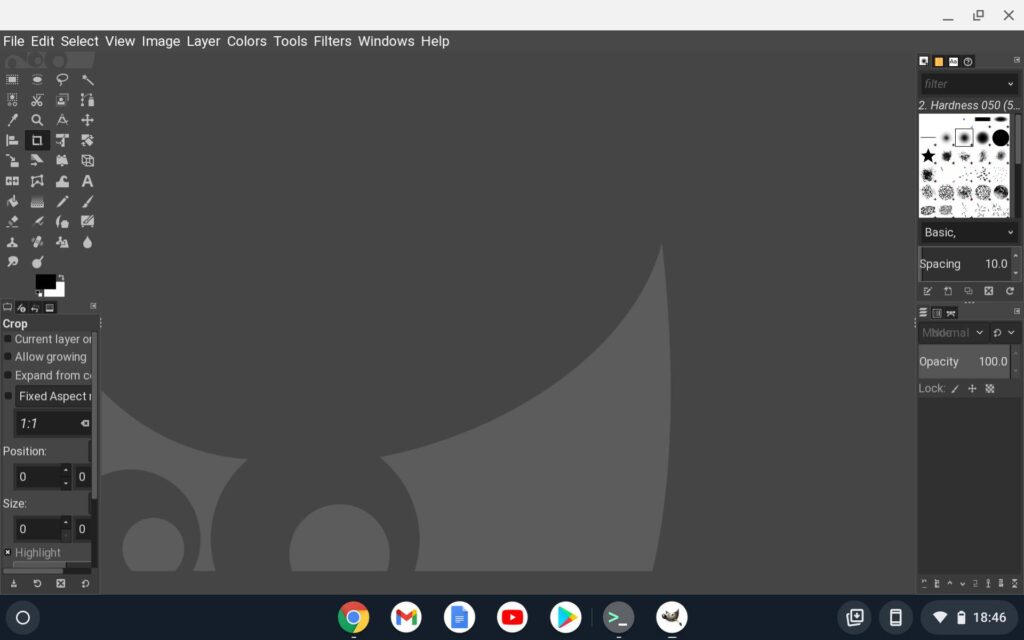Select the Measure compass tool
Screen dimensions: 1024x640
point(62,120)
